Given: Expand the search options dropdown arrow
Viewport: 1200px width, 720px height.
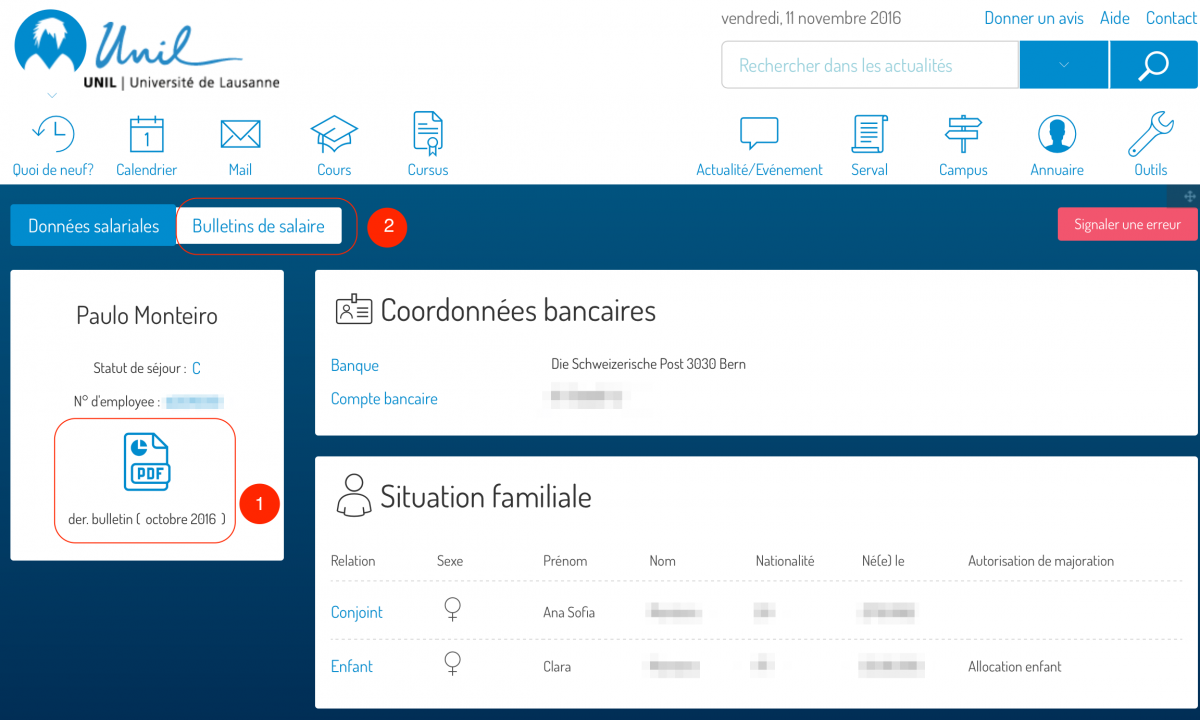Looking at the screenshot, I should tap(1064, 65).
